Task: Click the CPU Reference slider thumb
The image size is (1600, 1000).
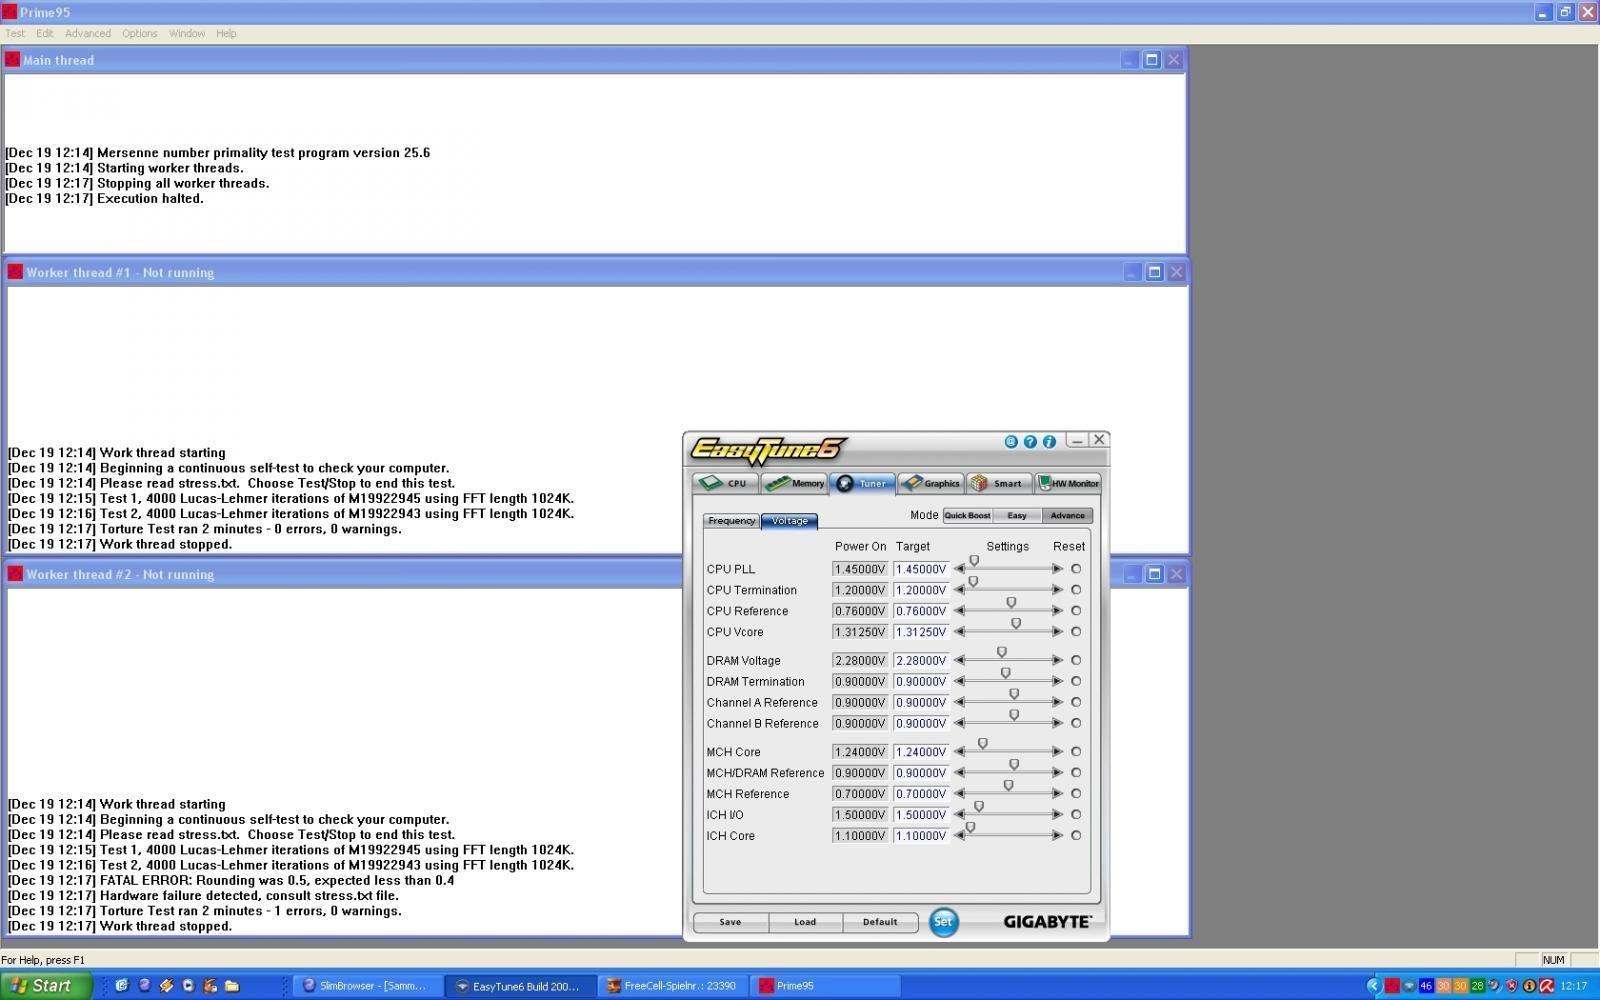Action: pyautogui.click(x=1011, y=603)
